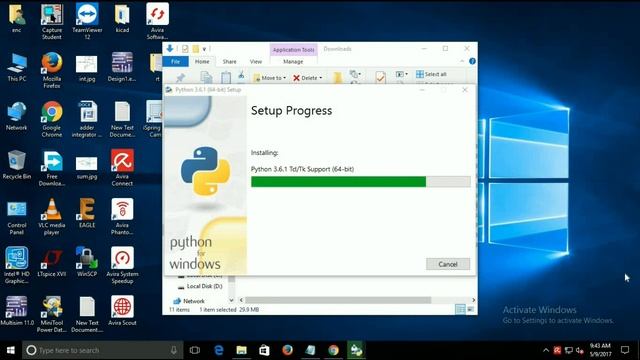This screenshot has width=640, height=360.
Task: Select Network in Explorer navigation pane
Action: coord(189,301)
